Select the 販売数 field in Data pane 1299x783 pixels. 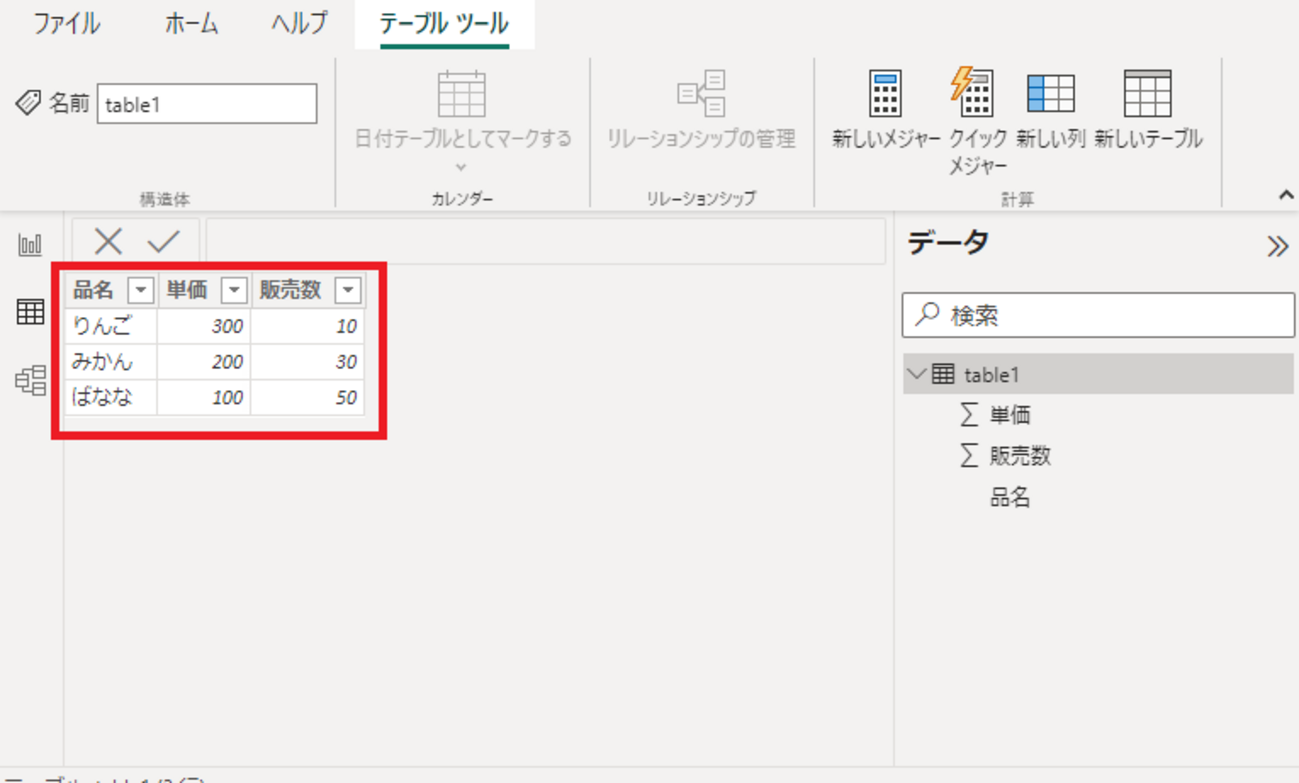[x=1020, y=456]
